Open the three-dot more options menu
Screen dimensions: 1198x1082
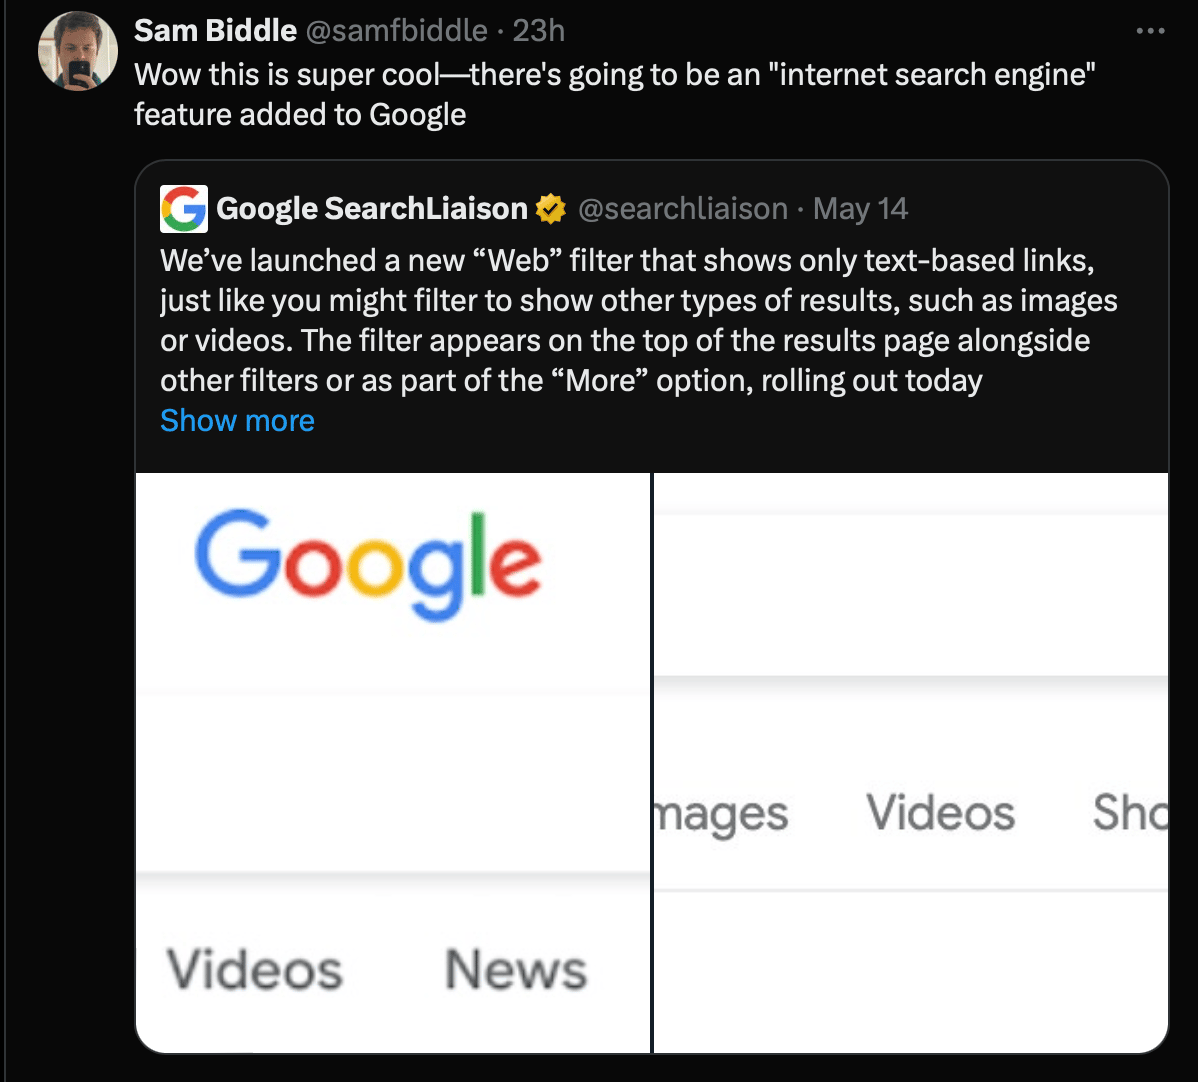click(x=1150, y=31)
